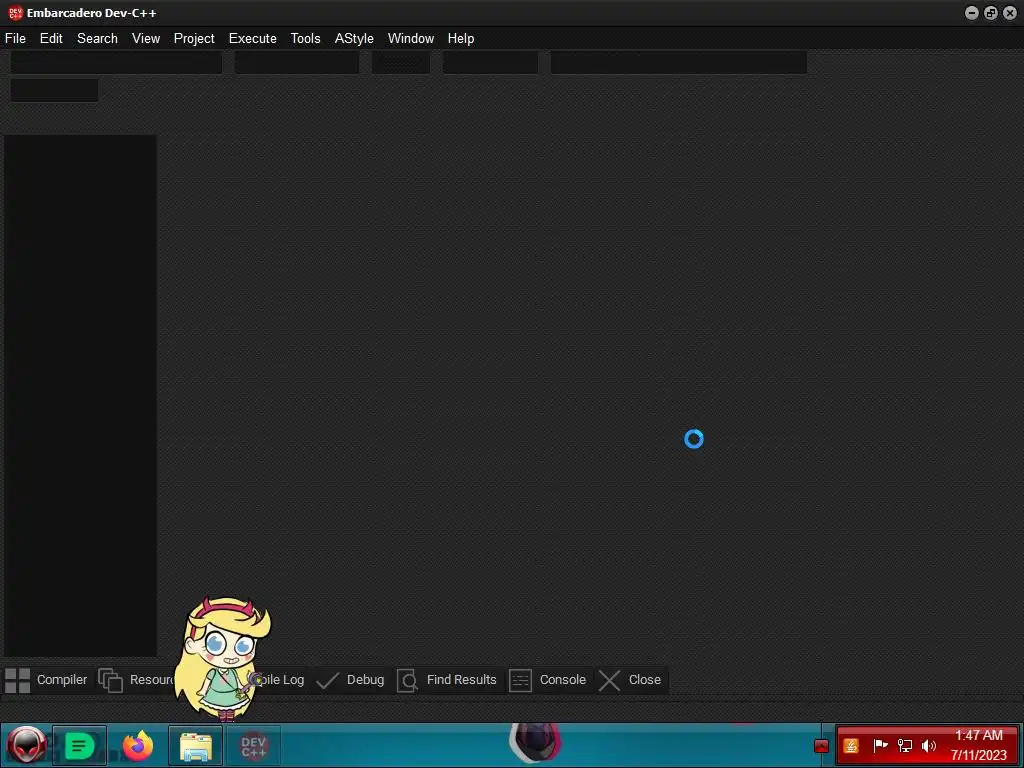Open the File menu

pyautogui.click(x=15, y=39)
